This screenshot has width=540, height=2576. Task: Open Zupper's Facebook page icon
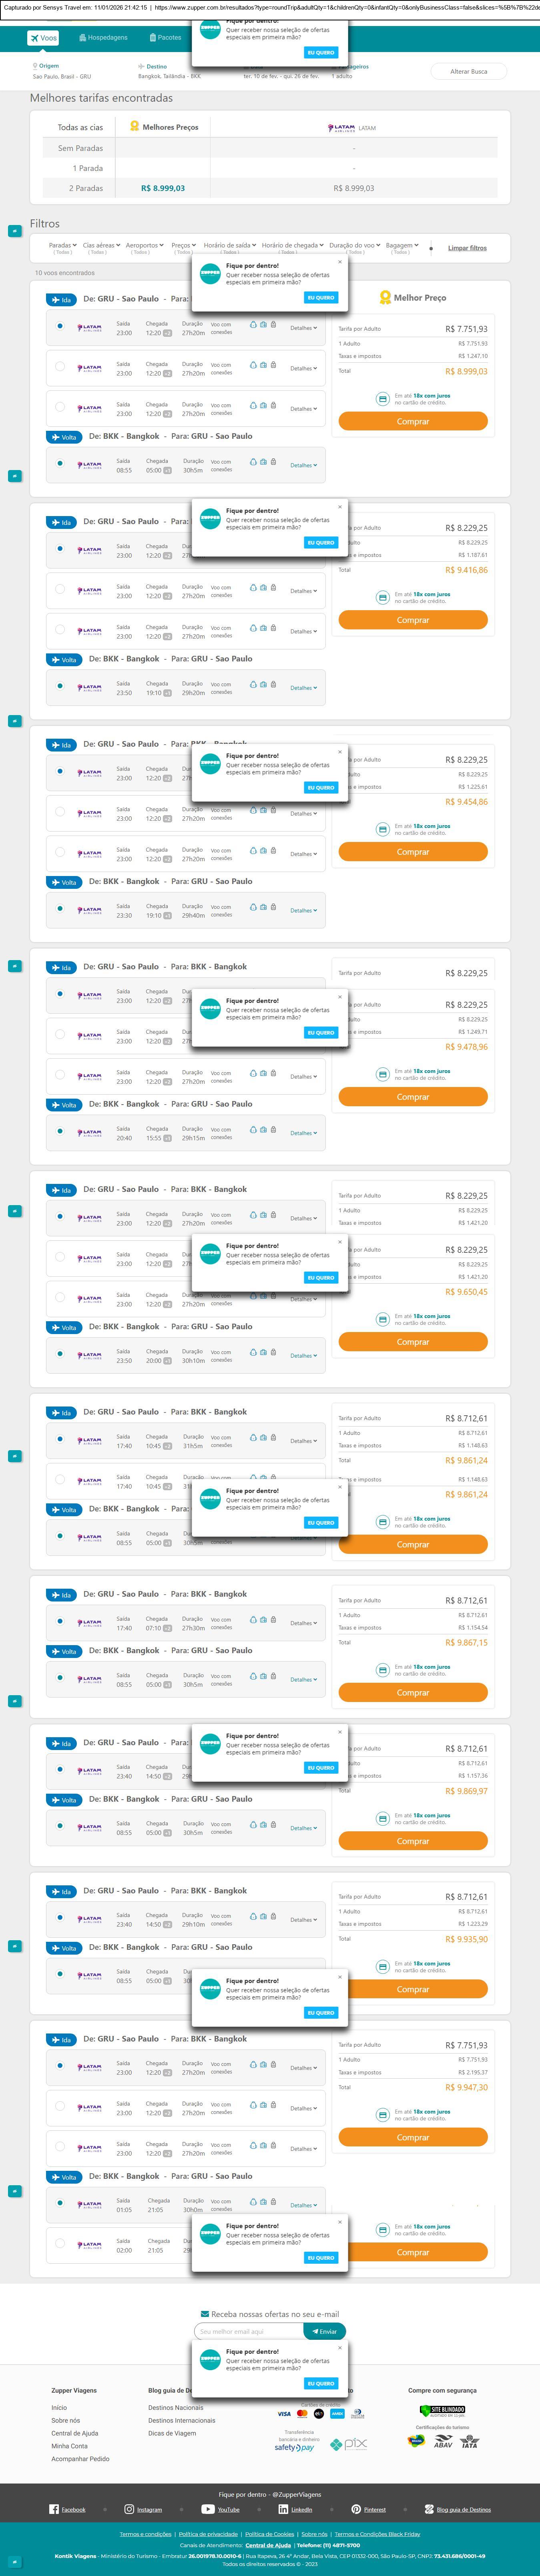(54, 2509)
